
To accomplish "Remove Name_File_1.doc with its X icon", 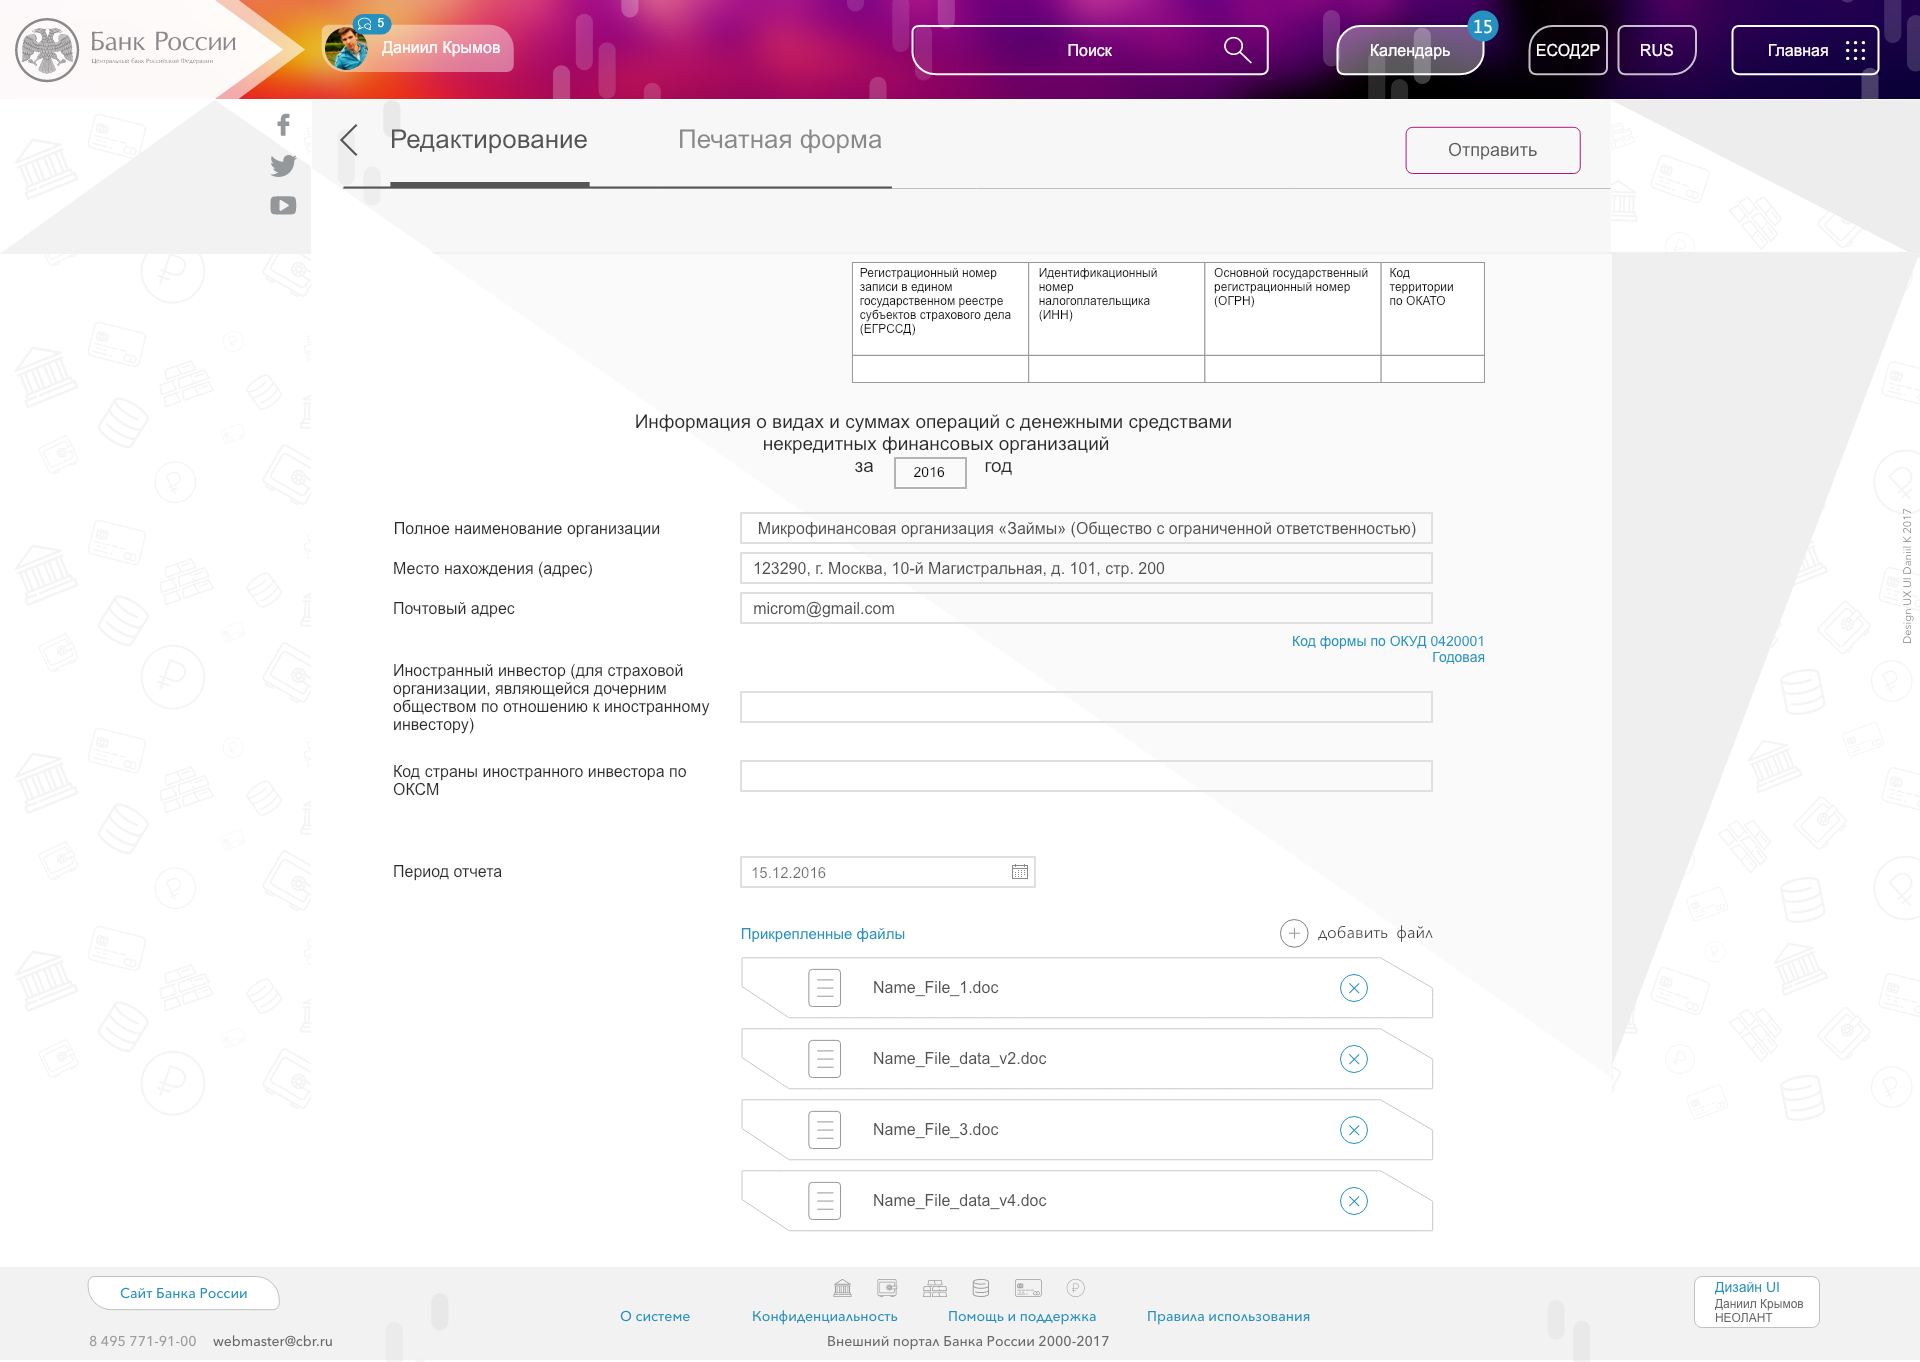I will pyautogui.click(x=1354, y=988).
